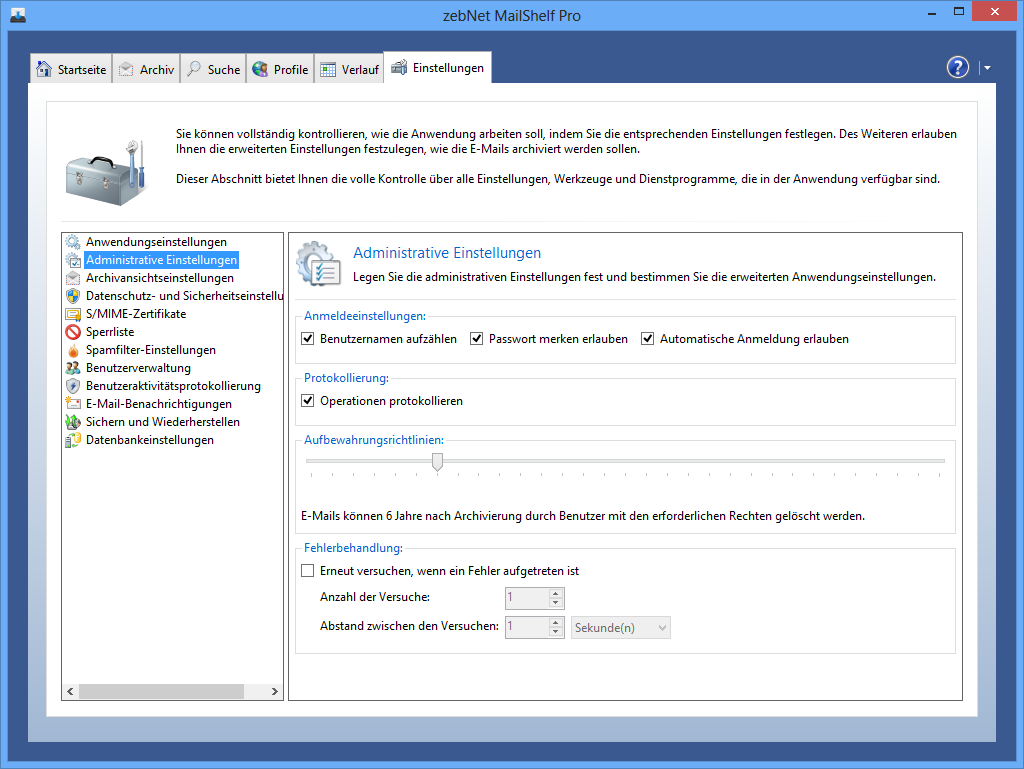The height and width of the screenshot is (769, 1024).
Task: Increase Anzahl der Versuche spinner value
Action: (556, 593)
